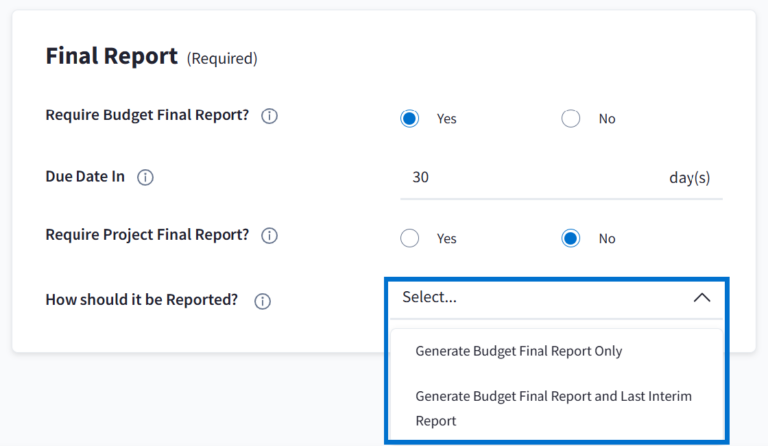The height and width of the screenshot is (446, 768).
Task: Collapse the dropdown using the chevron arrow
Action: 702,297
